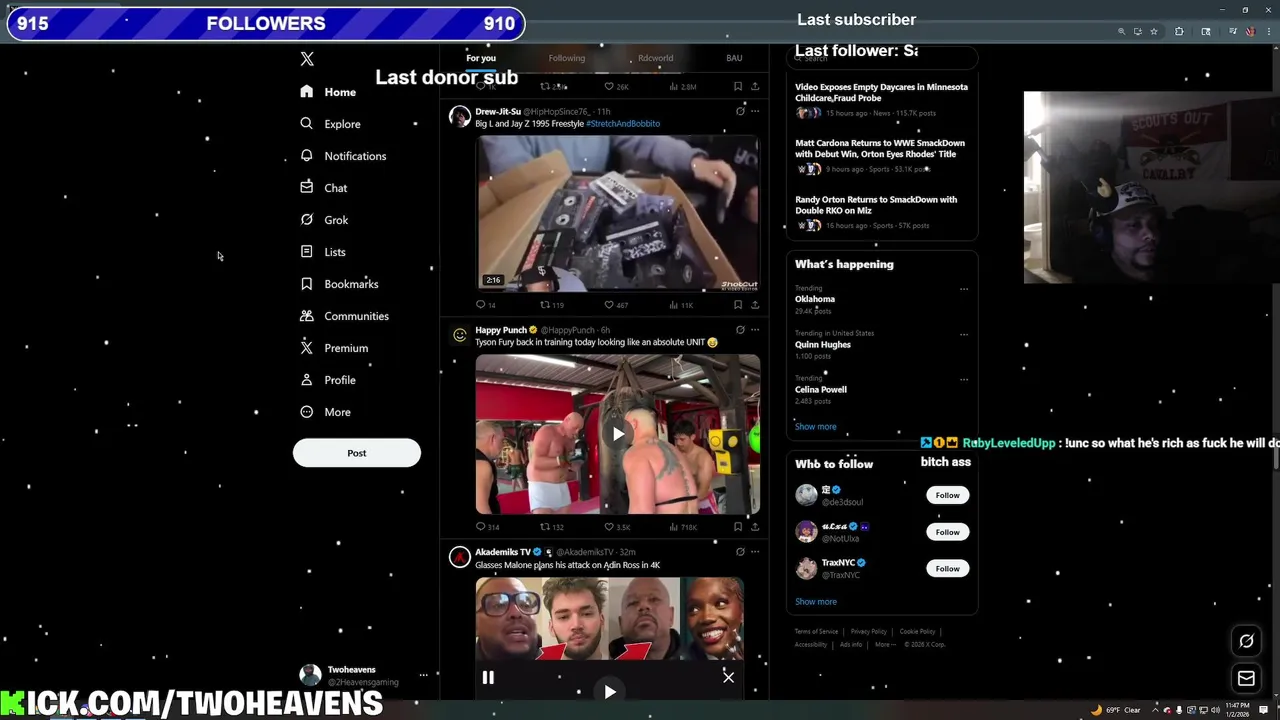Open options for the Oklahoma trend
This screenshot has width=1280, height=720.
coord(964,289)
